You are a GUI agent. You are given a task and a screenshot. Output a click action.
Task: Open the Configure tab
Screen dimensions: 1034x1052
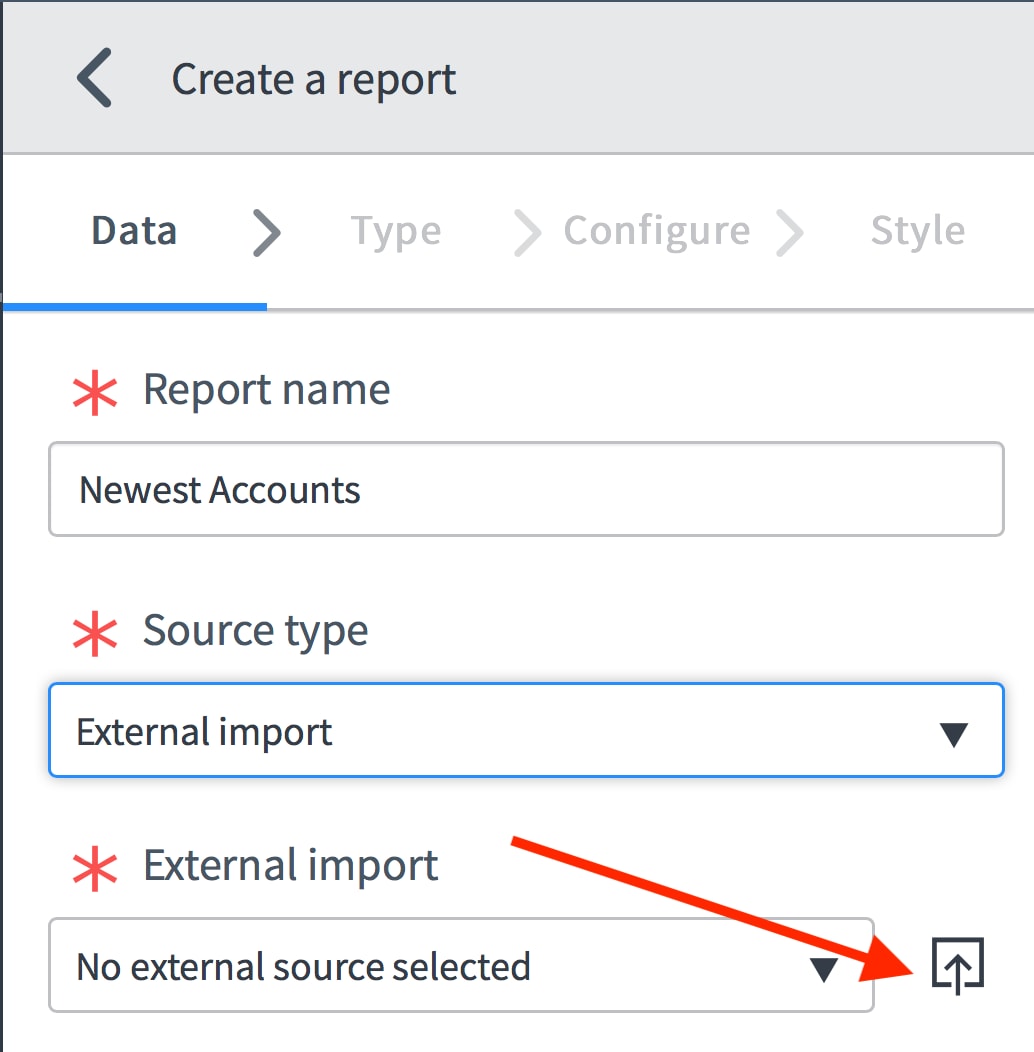(656, 231)
